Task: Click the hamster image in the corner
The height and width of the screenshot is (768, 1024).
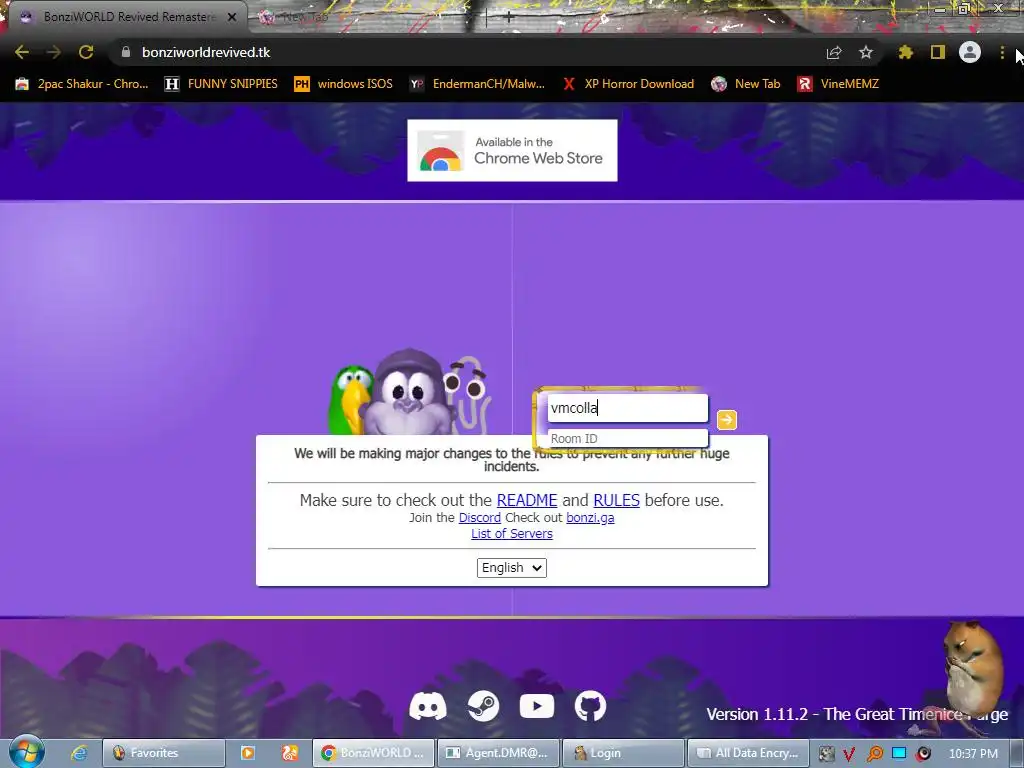Action: point(972,667)
